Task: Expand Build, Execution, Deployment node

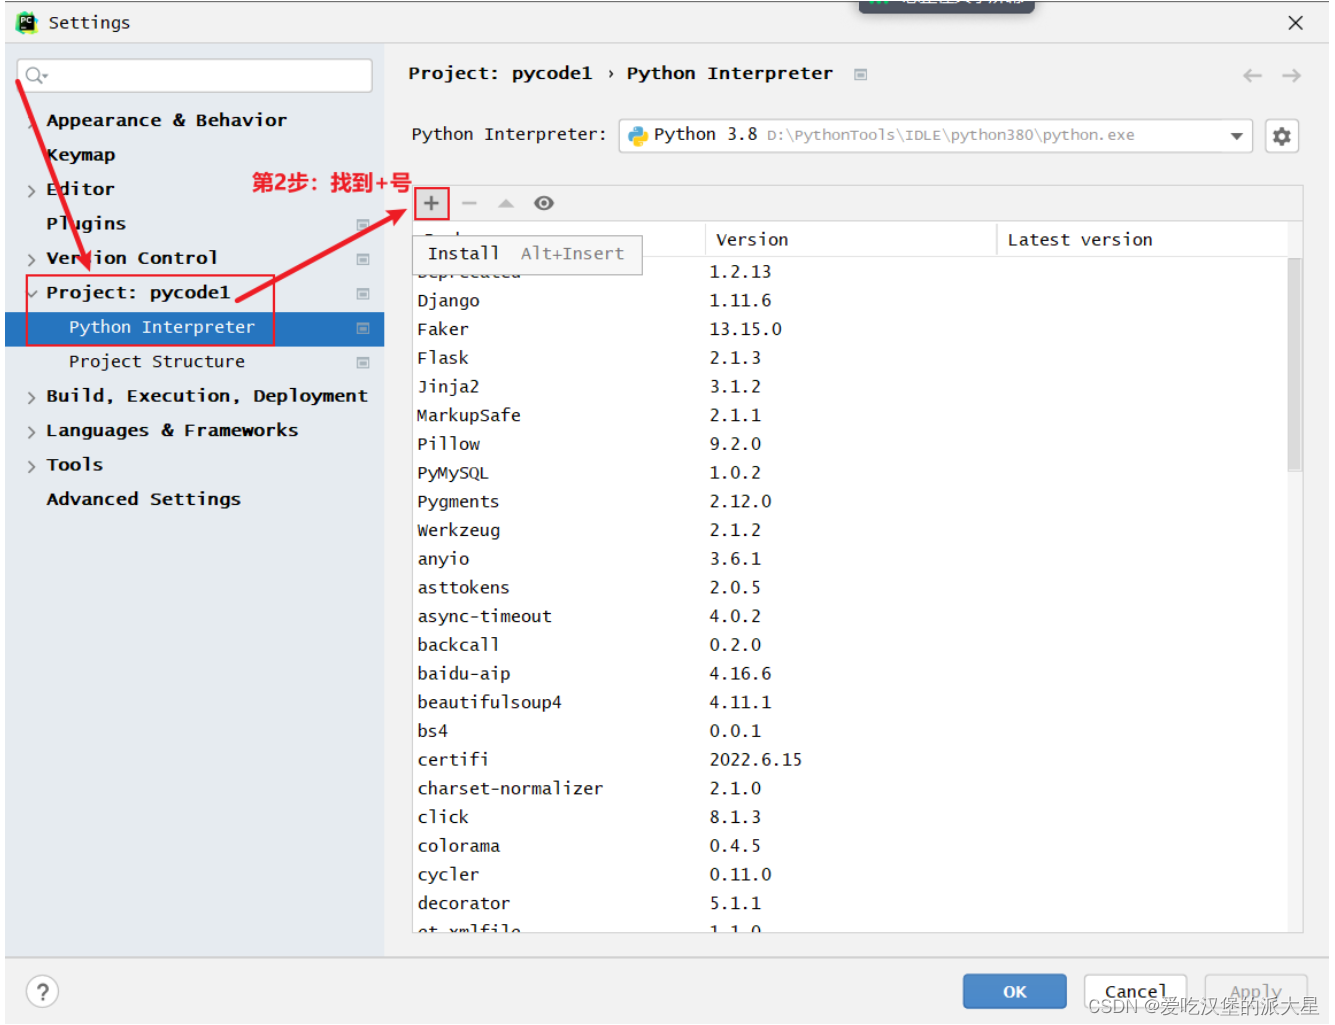Action: pyautogui.click(x=31, y=395)
